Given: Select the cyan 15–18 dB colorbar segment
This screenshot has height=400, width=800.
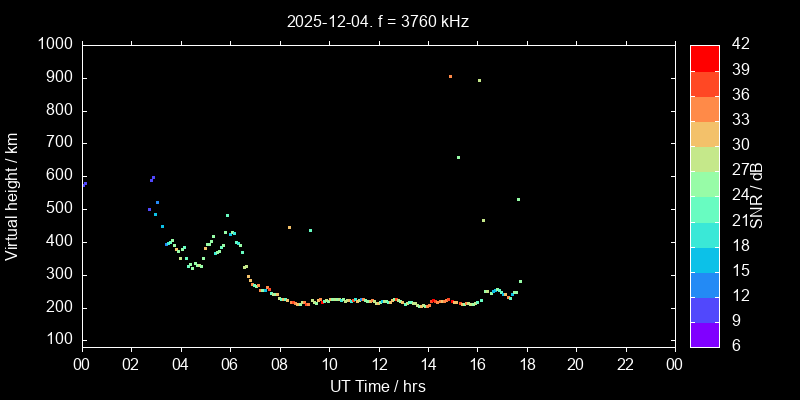Looking at the screenshot, I should click(x=705, y=259).
